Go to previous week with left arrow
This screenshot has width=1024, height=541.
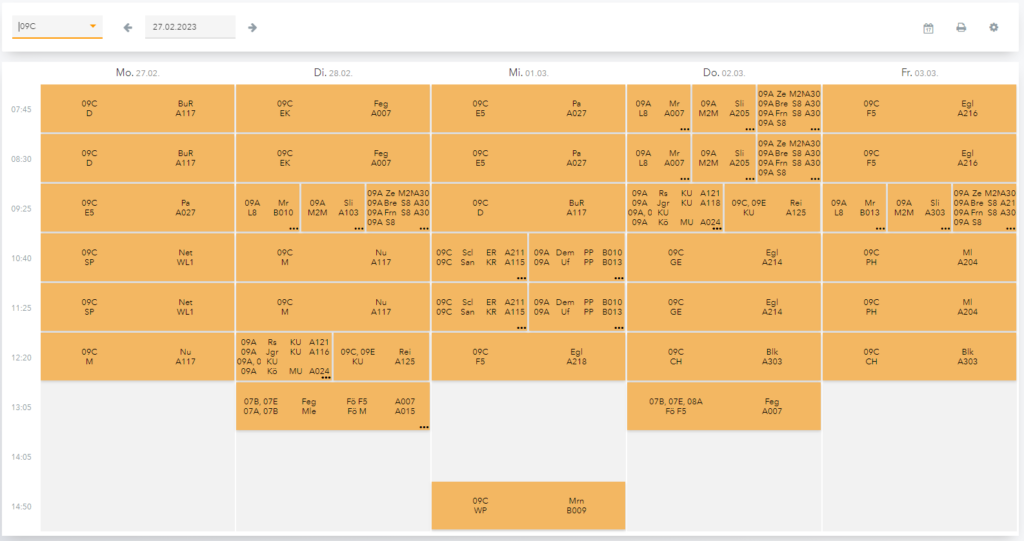(x=128, y=27)
